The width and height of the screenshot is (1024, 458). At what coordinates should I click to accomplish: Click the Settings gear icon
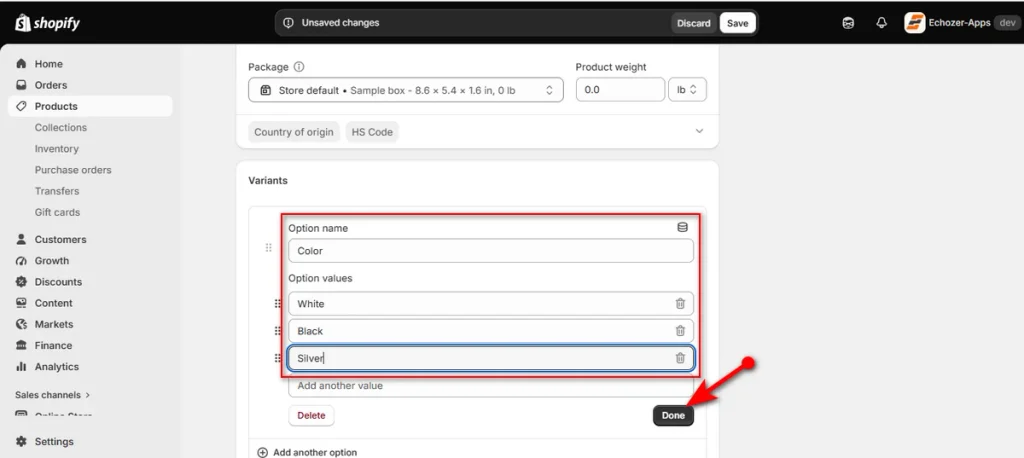[x=22, y=441]
